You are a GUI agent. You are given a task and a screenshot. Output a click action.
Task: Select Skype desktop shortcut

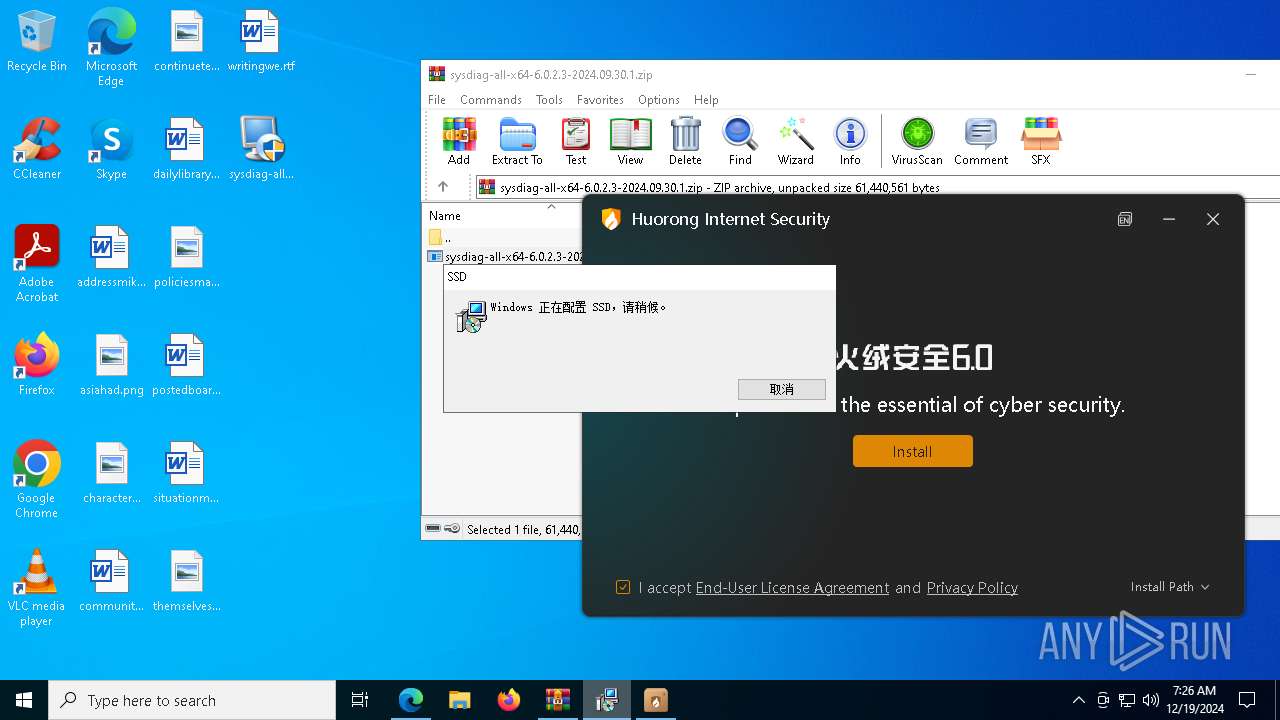point(111,149)
